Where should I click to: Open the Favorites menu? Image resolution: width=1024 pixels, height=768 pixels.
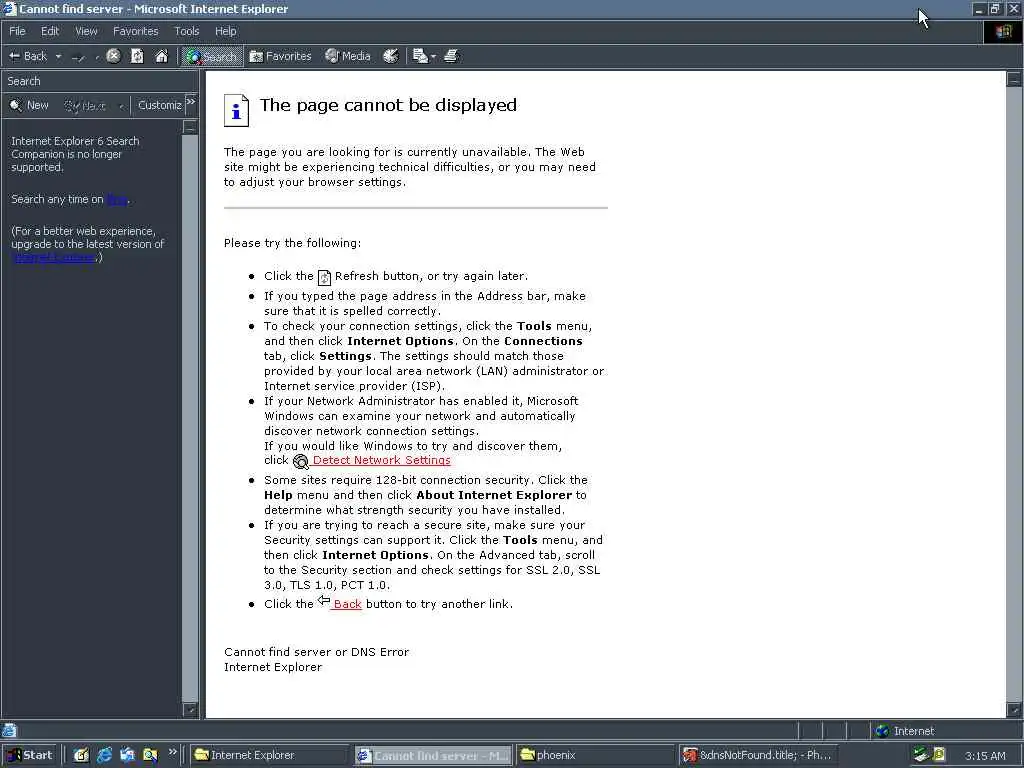tap(135, 31)
